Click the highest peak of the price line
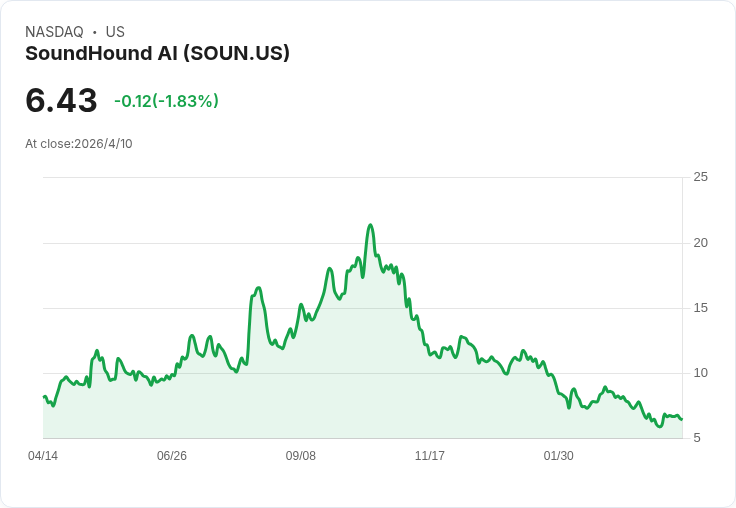736x508 pixels. coord(370,225)
